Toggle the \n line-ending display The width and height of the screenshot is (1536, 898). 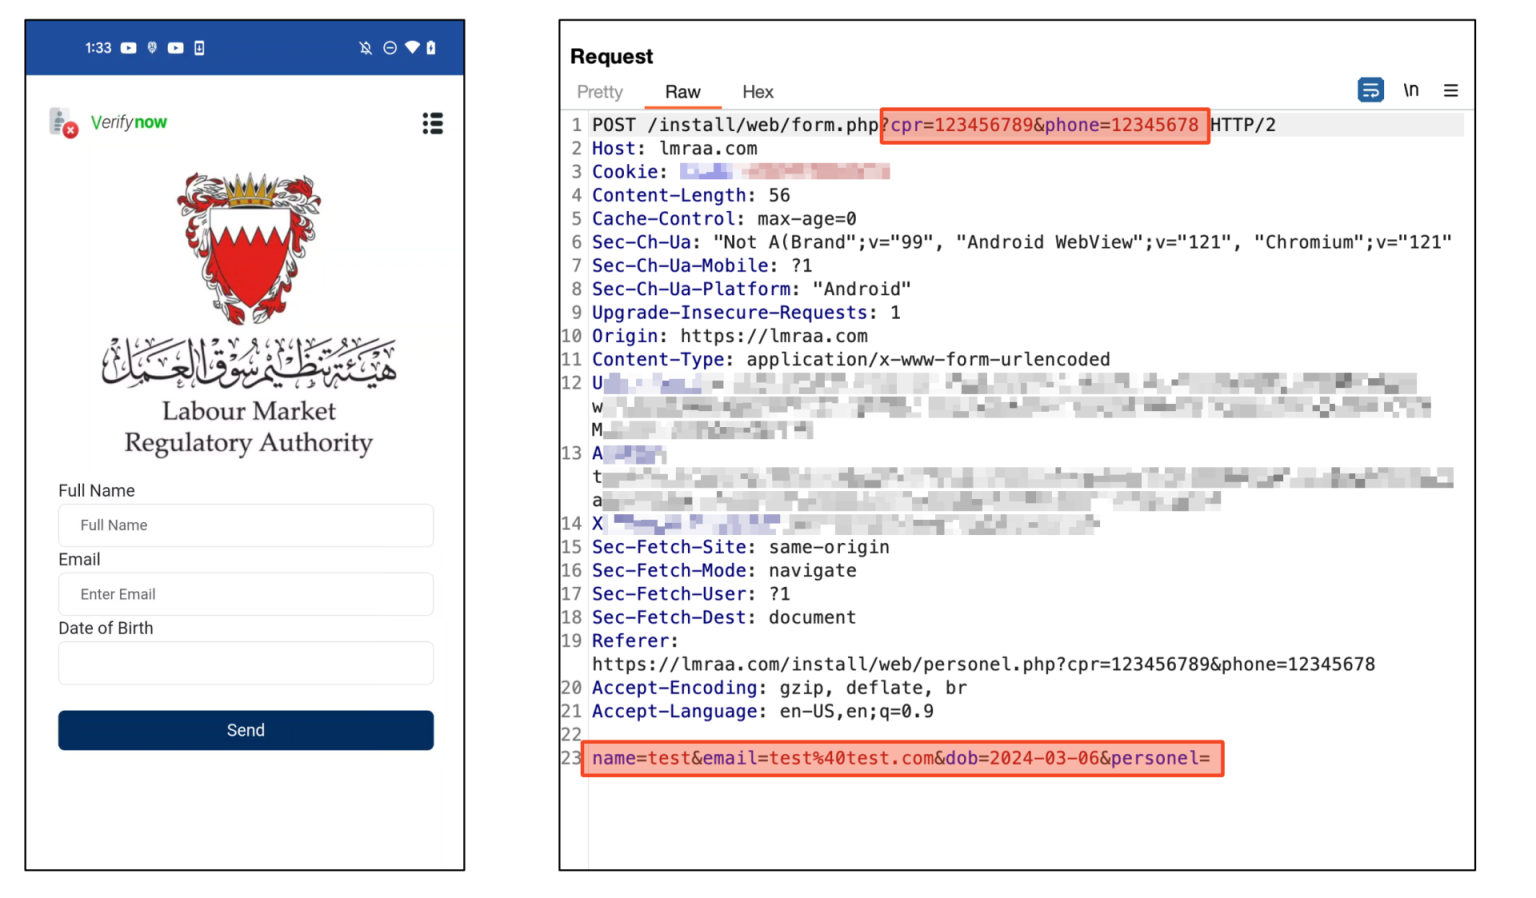[x=1411, y=89]
